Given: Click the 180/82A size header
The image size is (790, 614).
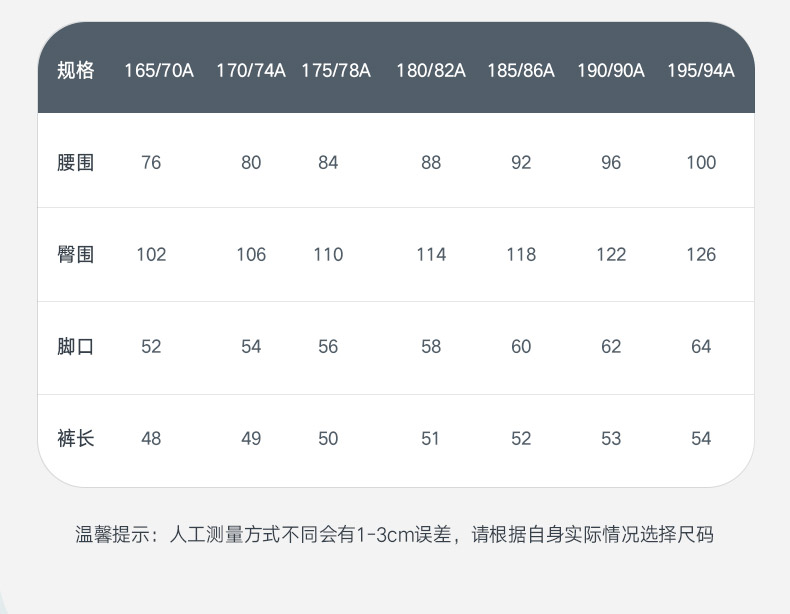Looking at the screenshot, I should pyautogui.click(x=431, y=71).
